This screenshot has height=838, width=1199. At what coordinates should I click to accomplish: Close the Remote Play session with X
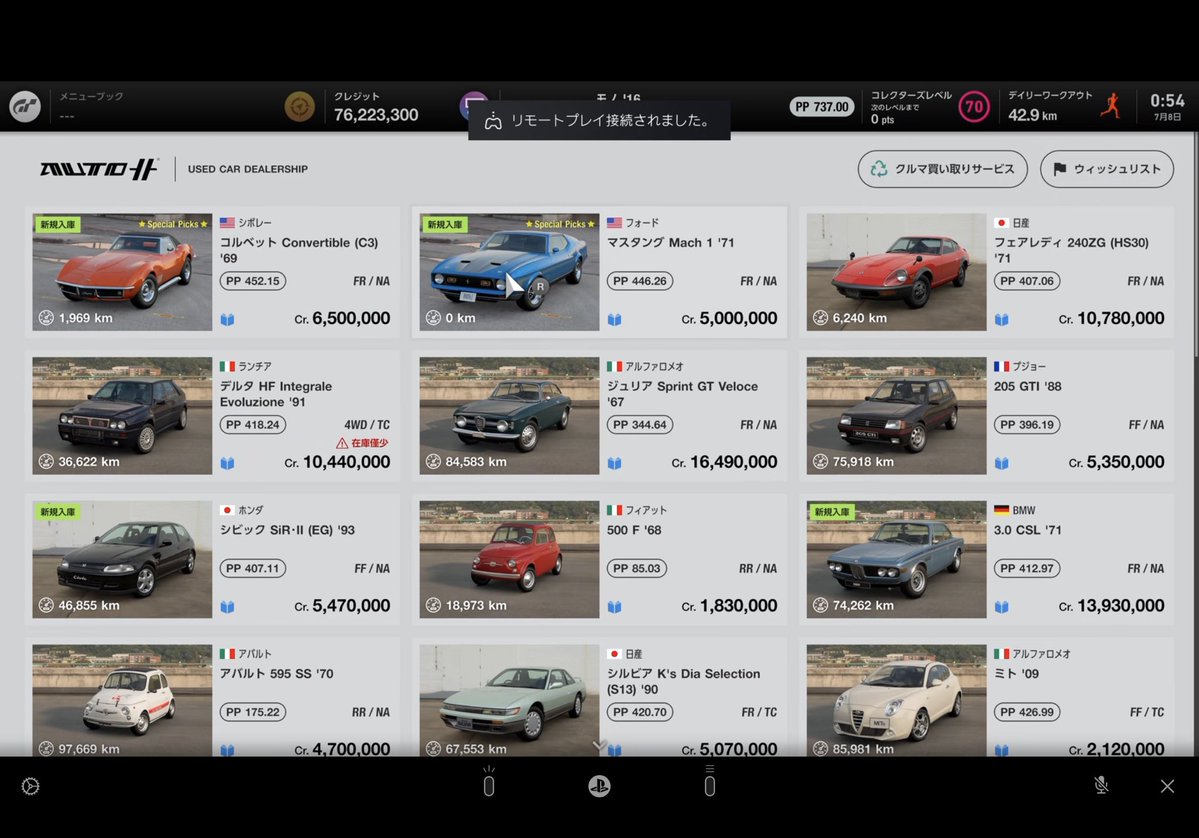point(1167,786)
